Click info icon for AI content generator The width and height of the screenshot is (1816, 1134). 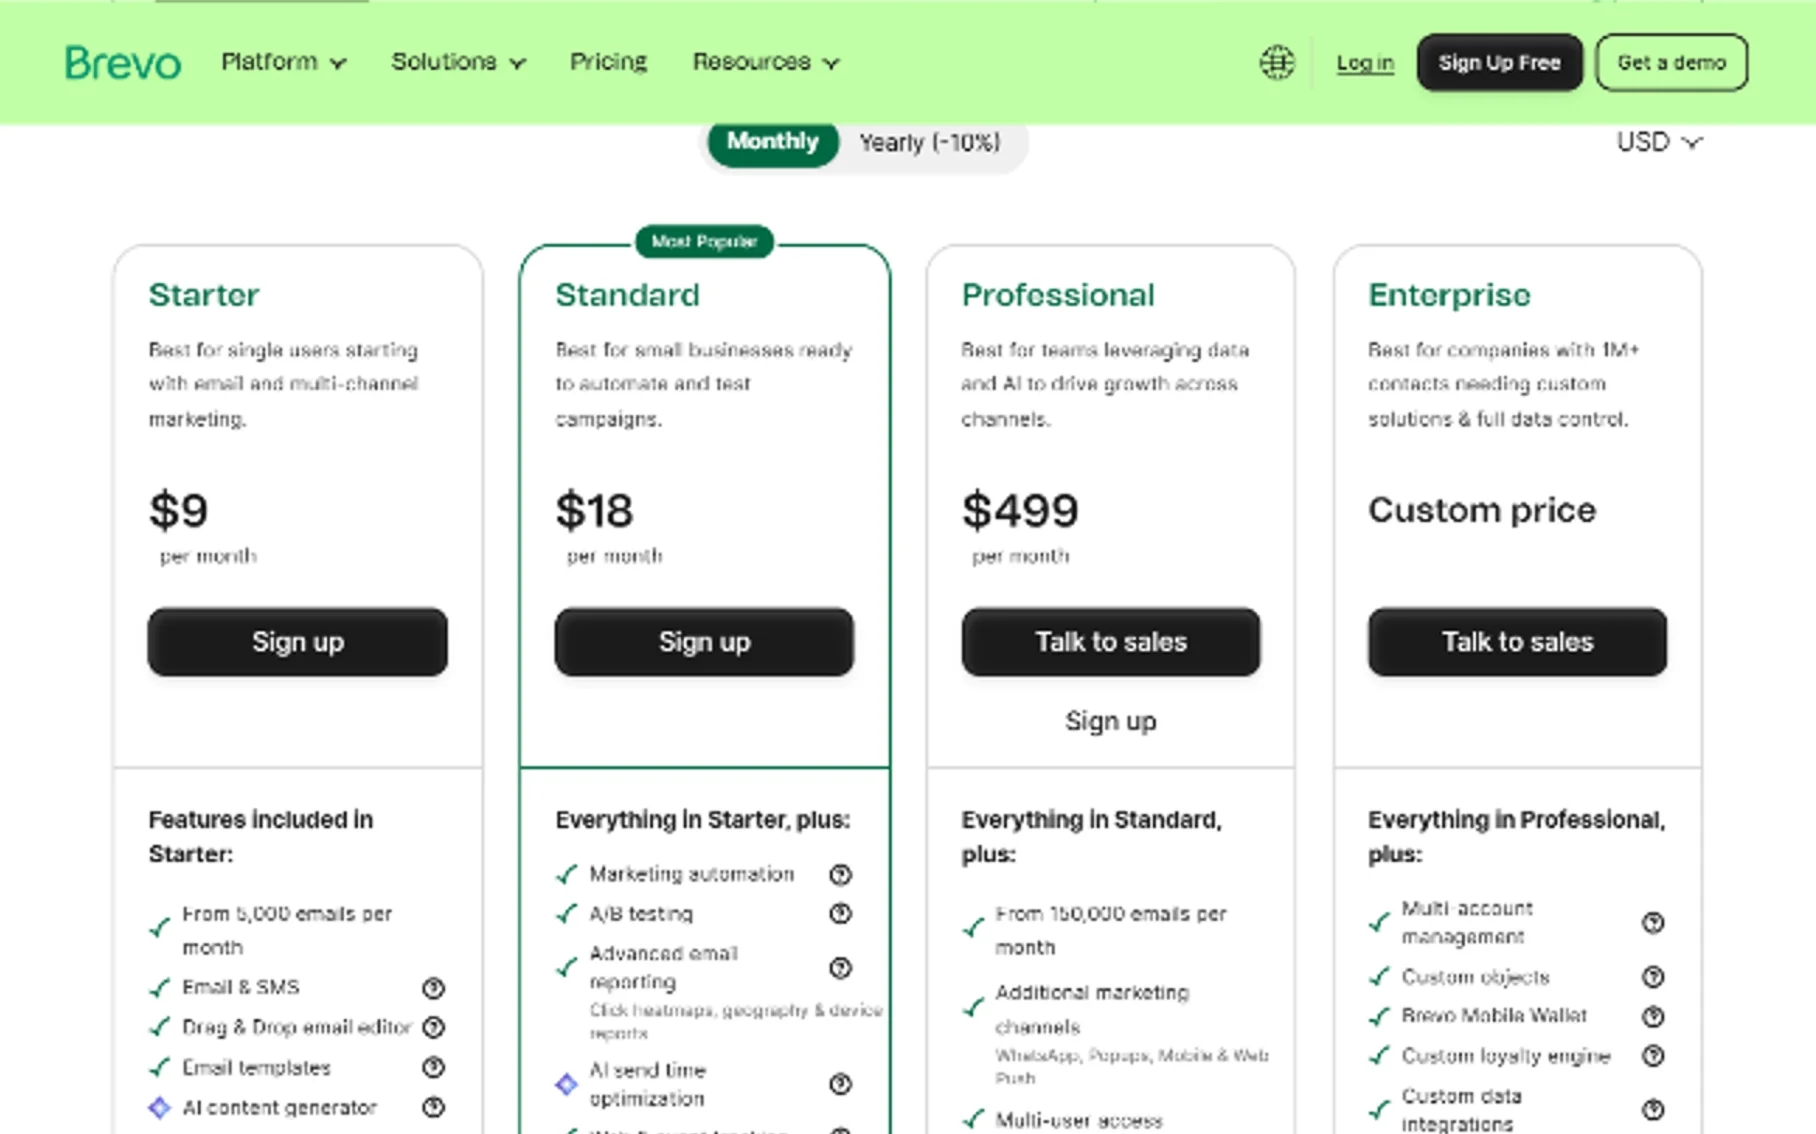(433, 1107)
